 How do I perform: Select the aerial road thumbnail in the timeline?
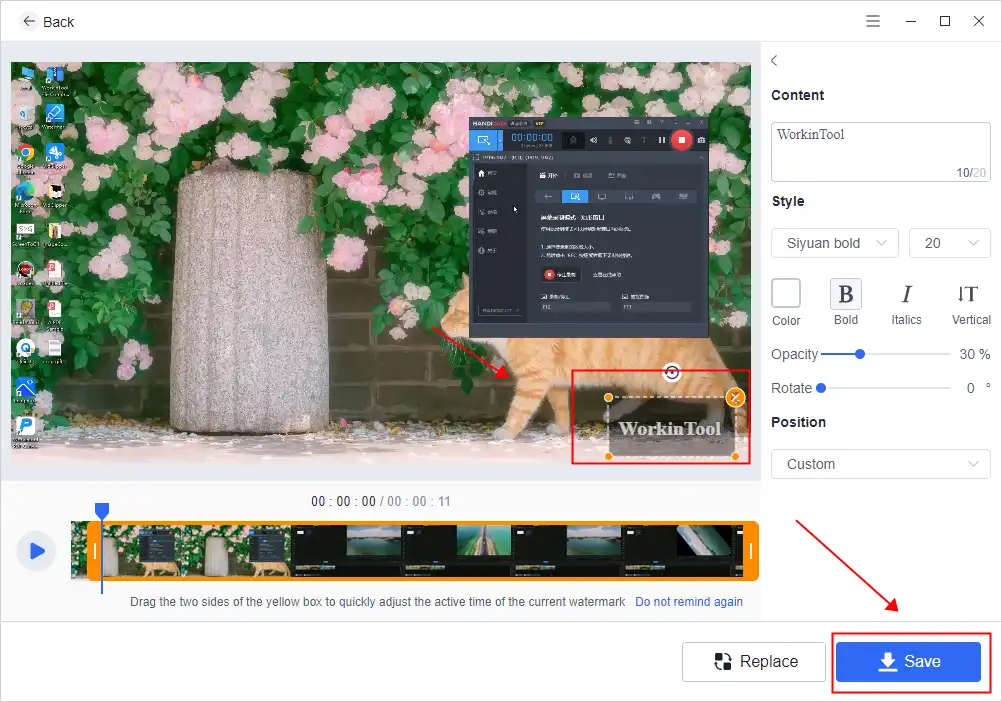(x=484, y=540)
